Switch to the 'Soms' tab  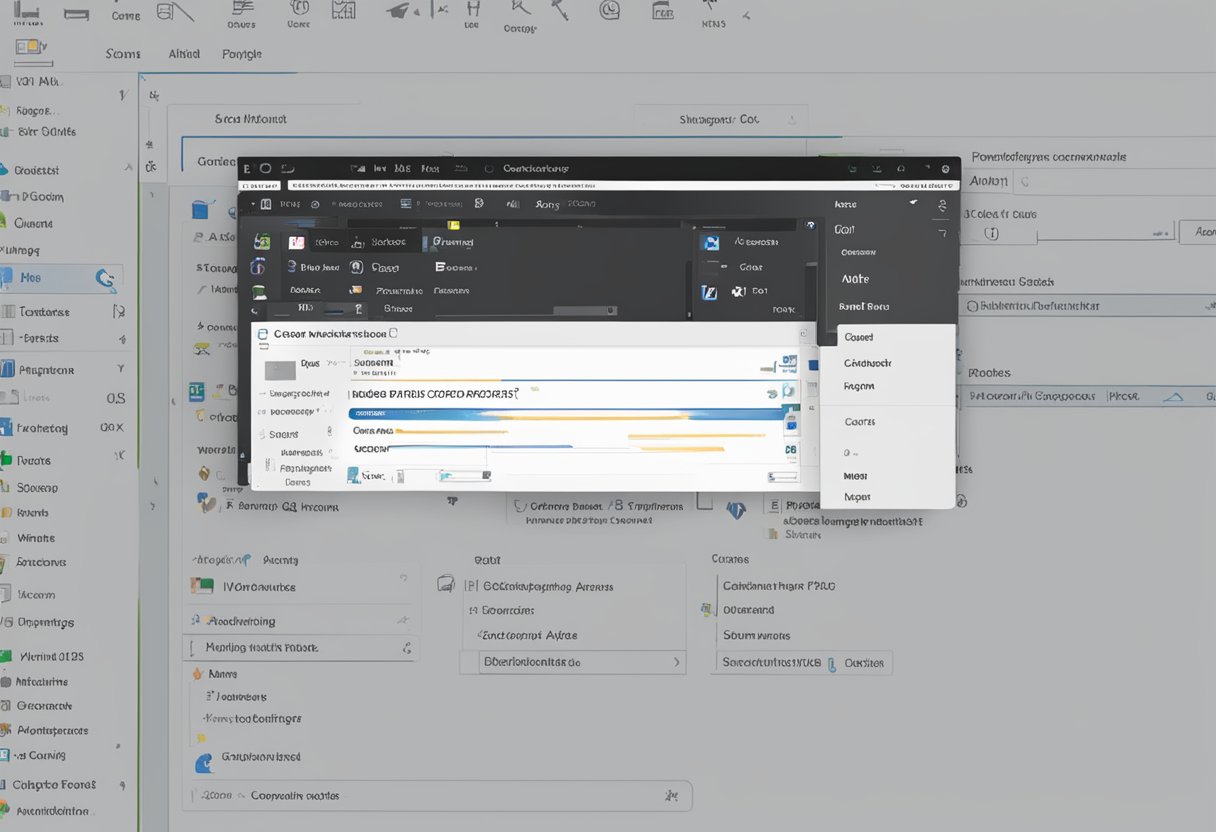tap(123, 54)
